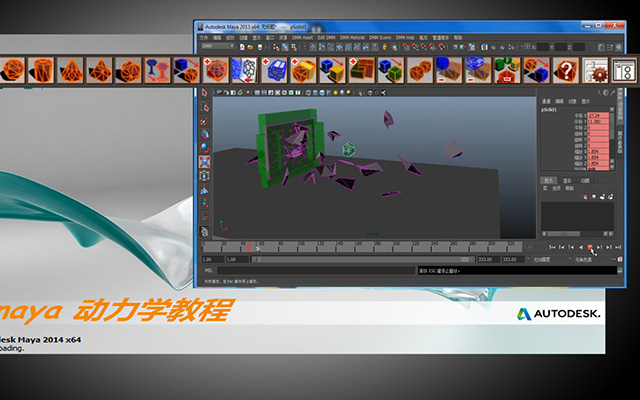Image resolution: width=640 pixels, height=400 pixels.
Task: Toggle Auto Keyframe red key button
Action: pos(620,260)
